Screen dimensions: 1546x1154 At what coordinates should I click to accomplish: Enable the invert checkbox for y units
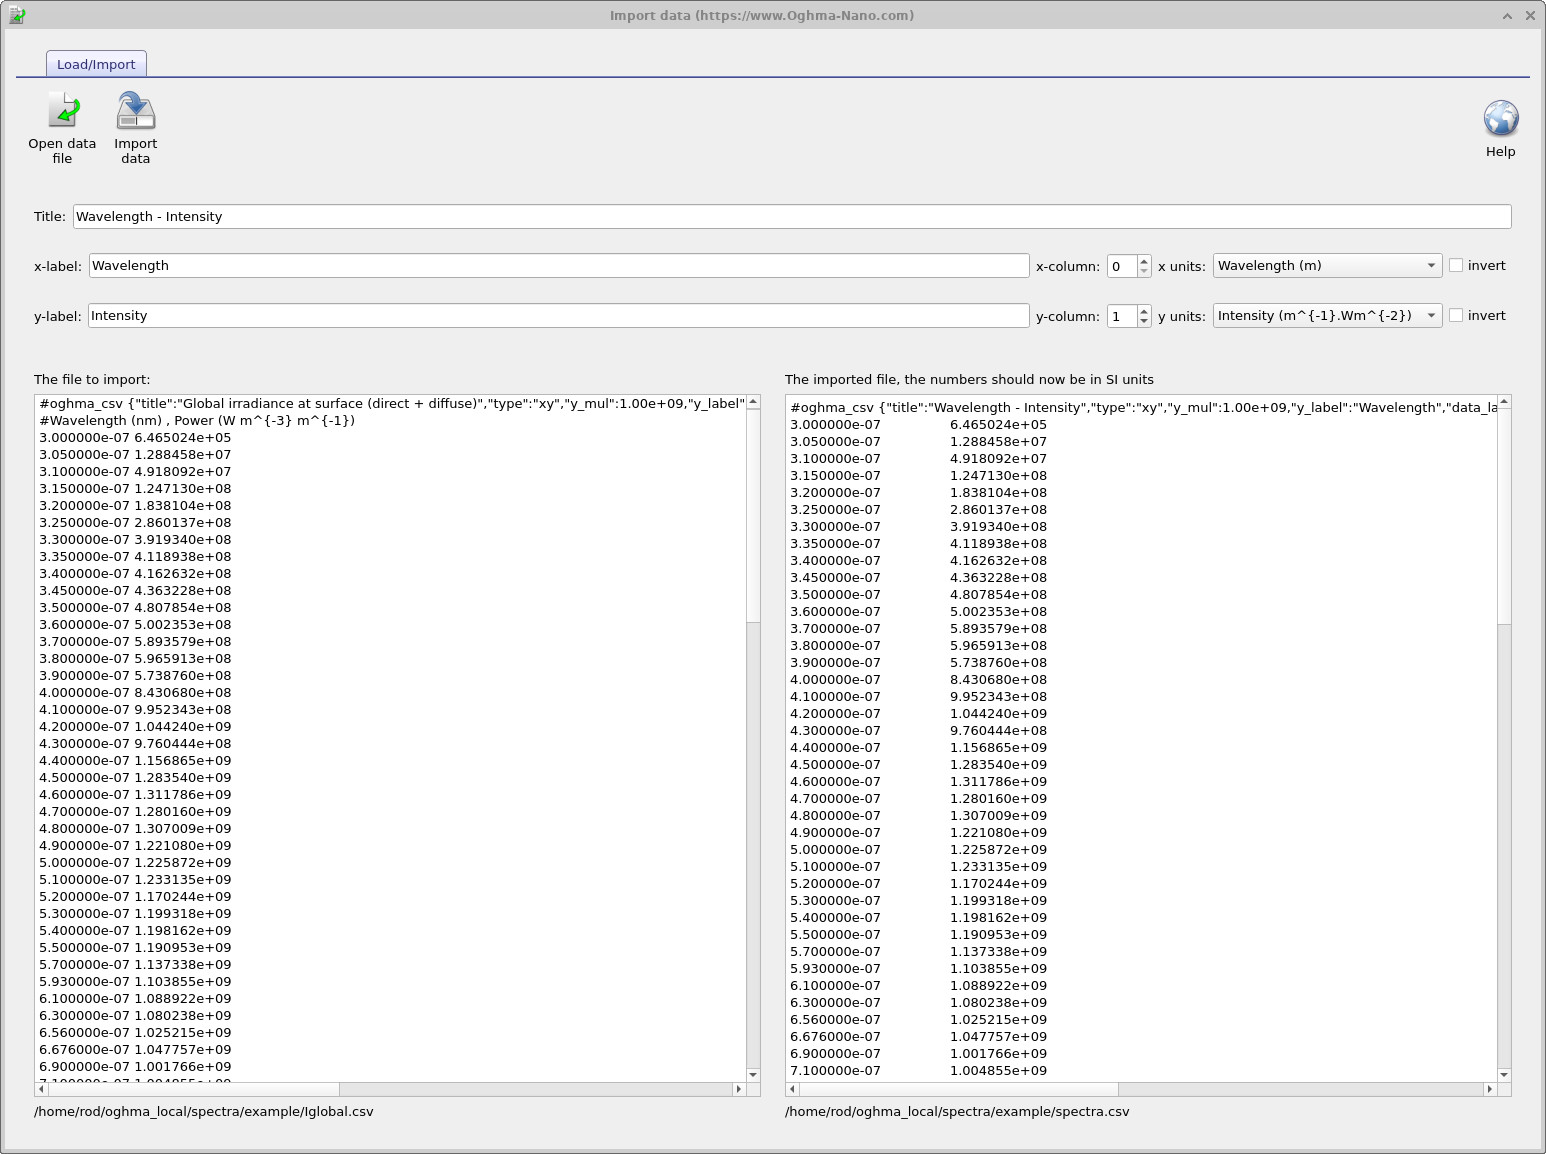[1456, 315]
